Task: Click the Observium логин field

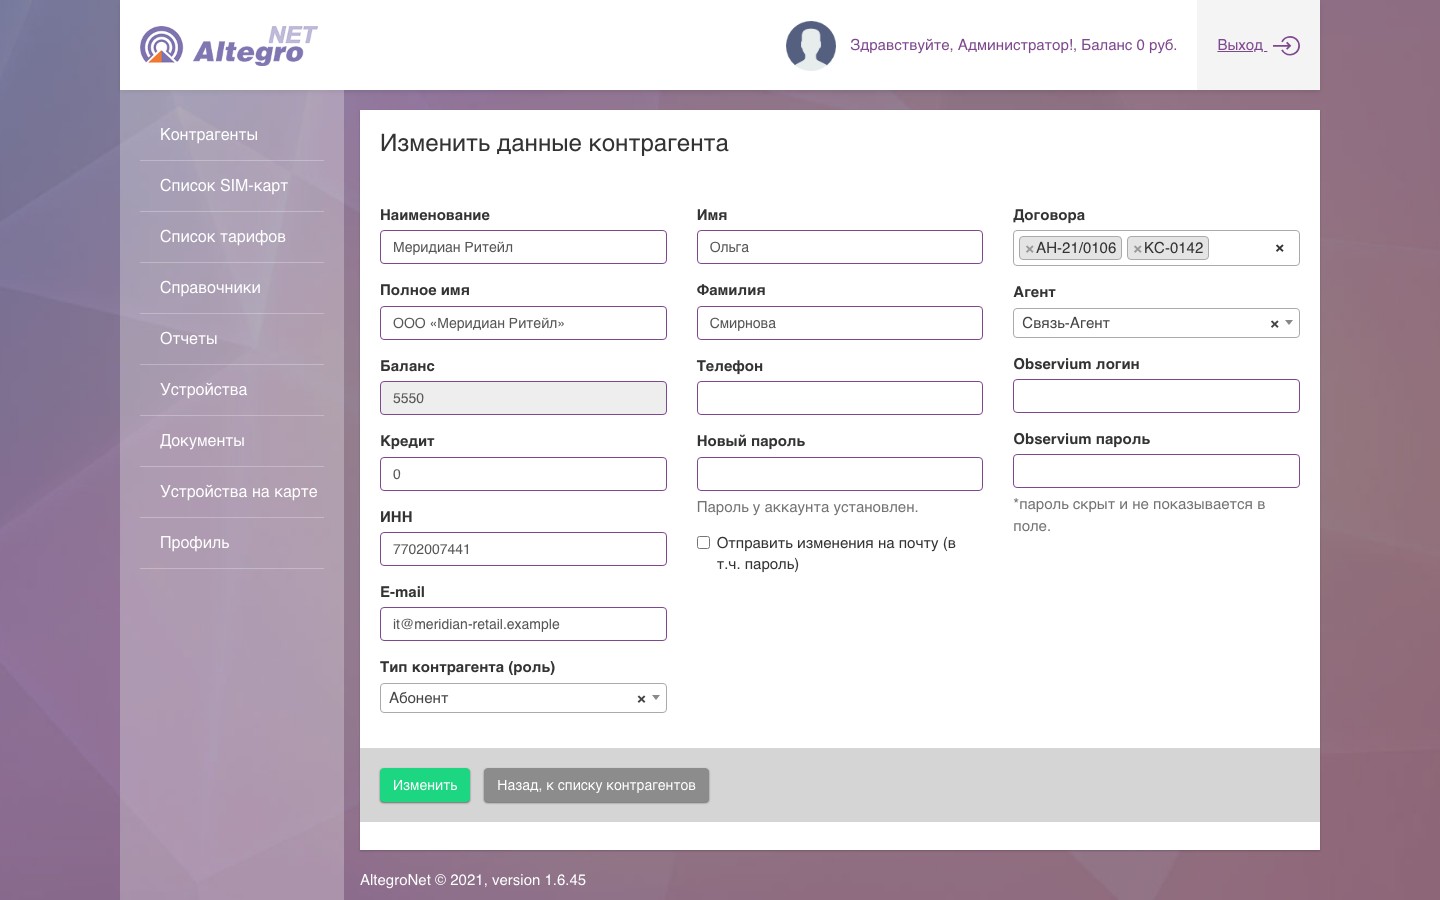Action: [1156, 396]
